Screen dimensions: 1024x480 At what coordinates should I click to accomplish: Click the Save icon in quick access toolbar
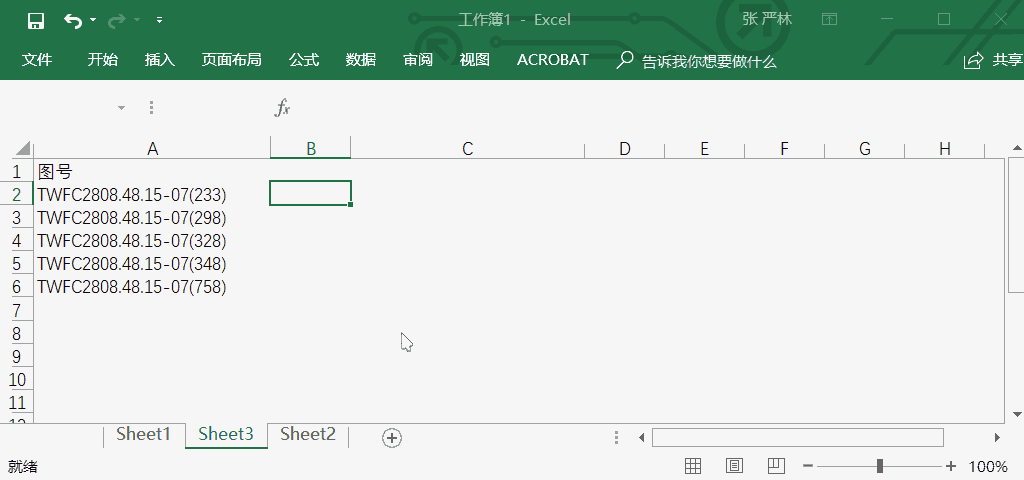tap(35, 20)
